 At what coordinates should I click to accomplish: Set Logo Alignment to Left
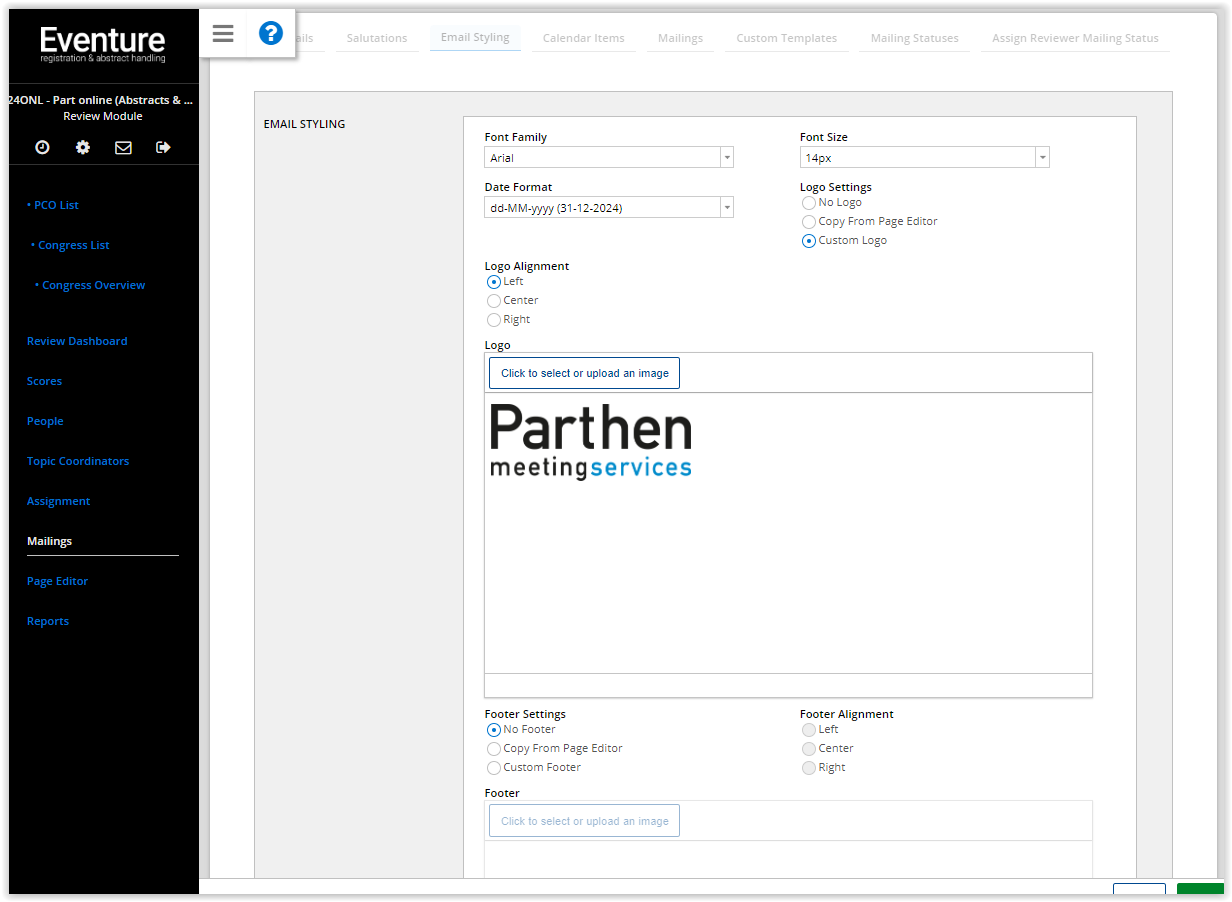tap(494, 282)
